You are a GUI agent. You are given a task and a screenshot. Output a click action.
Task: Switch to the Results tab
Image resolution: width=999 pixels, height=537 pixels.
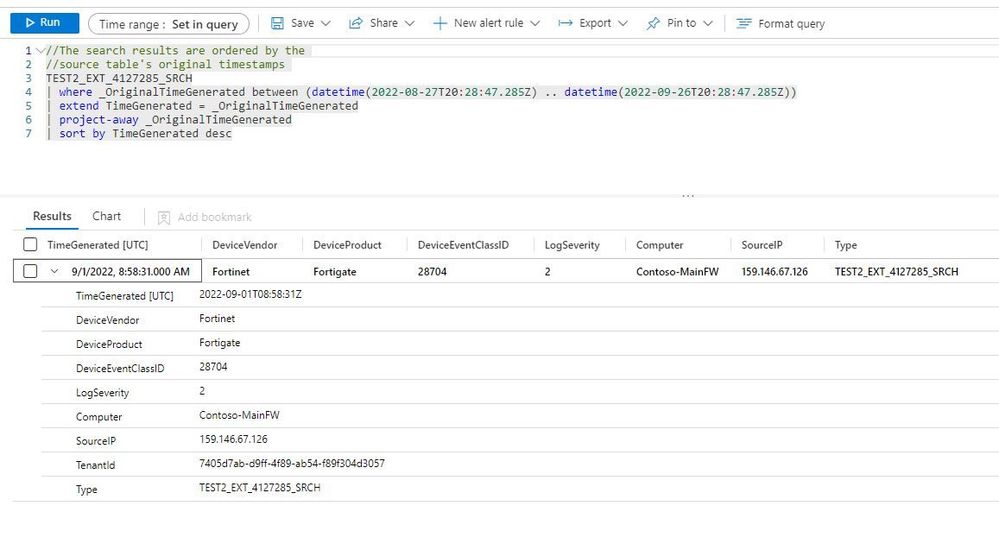[52, 216]
